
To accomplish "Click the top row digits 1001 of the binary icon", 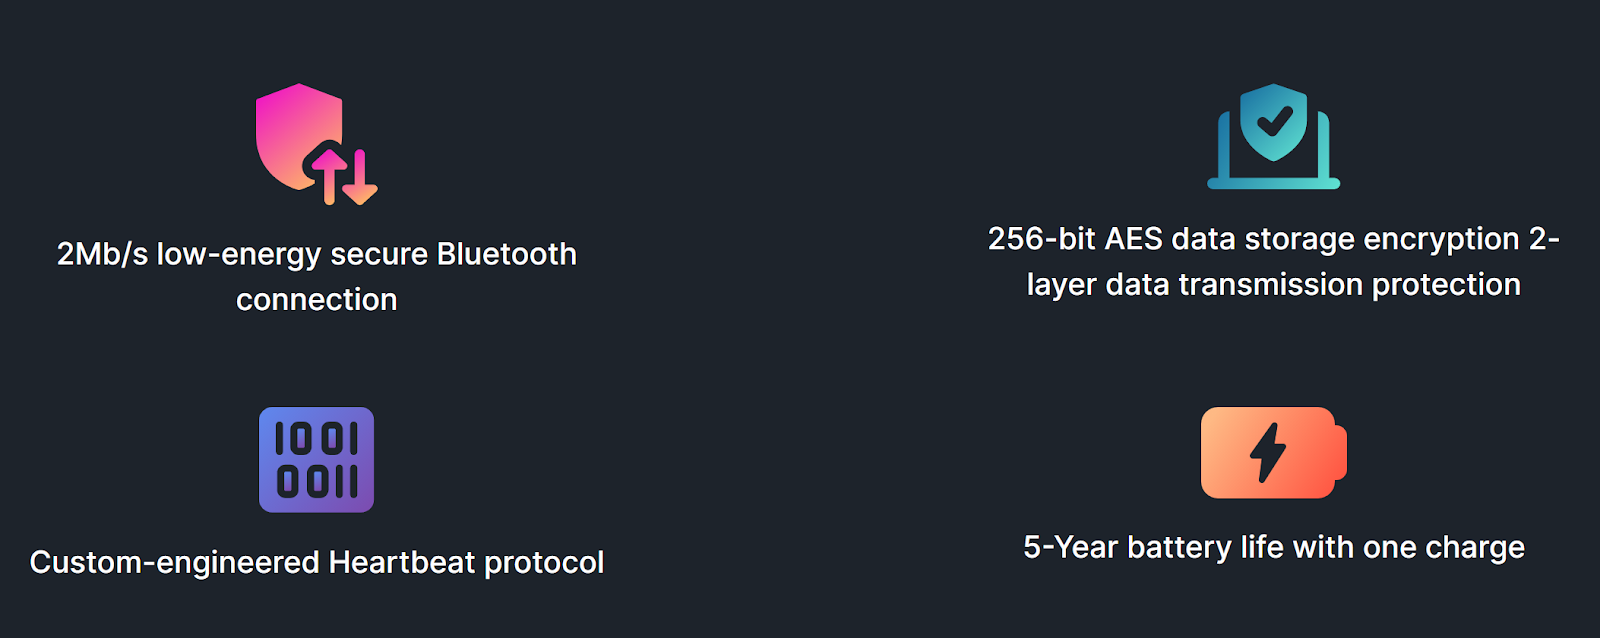I will [316, 438].
